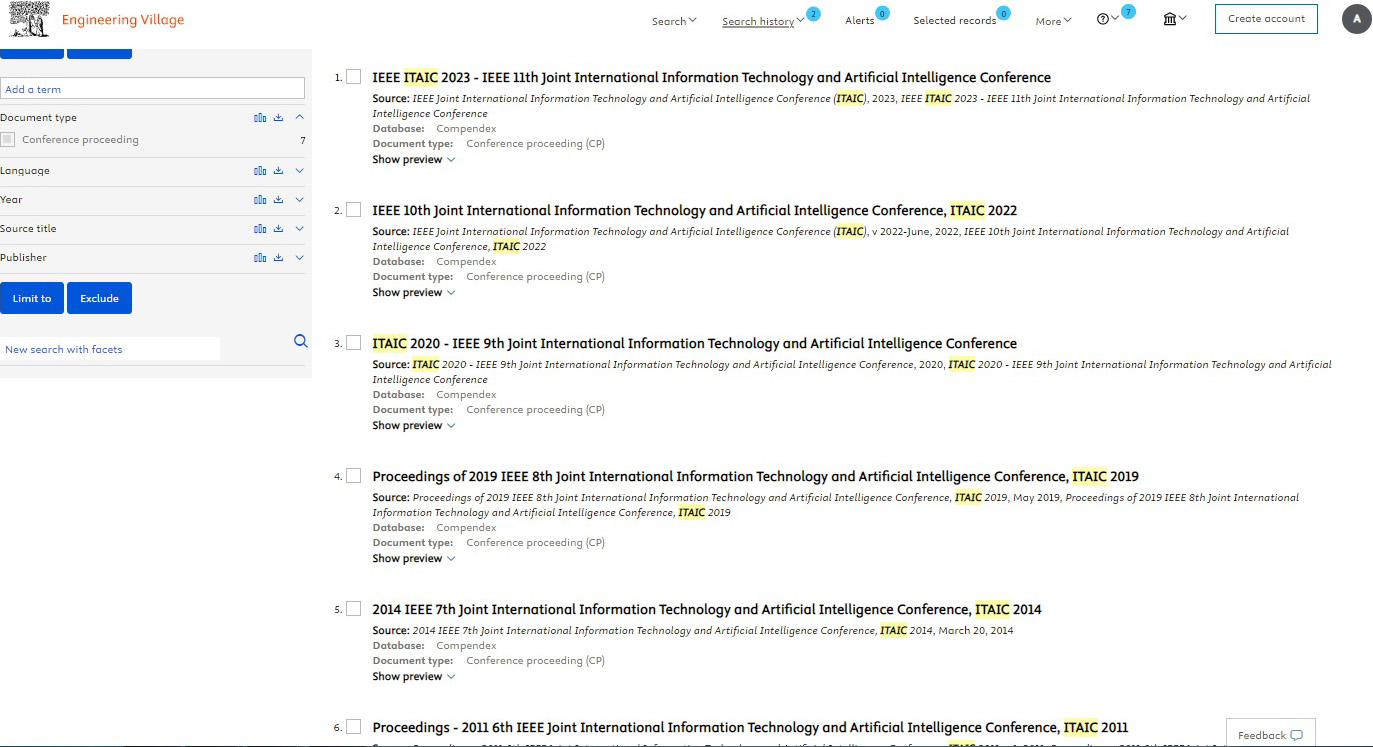The image size is (1373, 747).
Task: Open IEEE 10th Joint conference ITAIC 2022 title
Action: [x=695, y=210]
